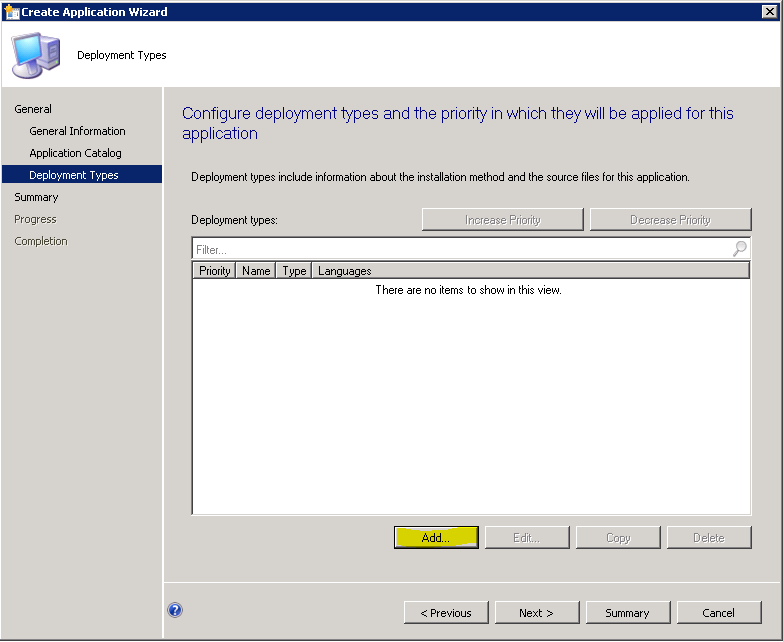Click the 'Deployment types:' label
The image size is (783, 642).
pos(234,220)
